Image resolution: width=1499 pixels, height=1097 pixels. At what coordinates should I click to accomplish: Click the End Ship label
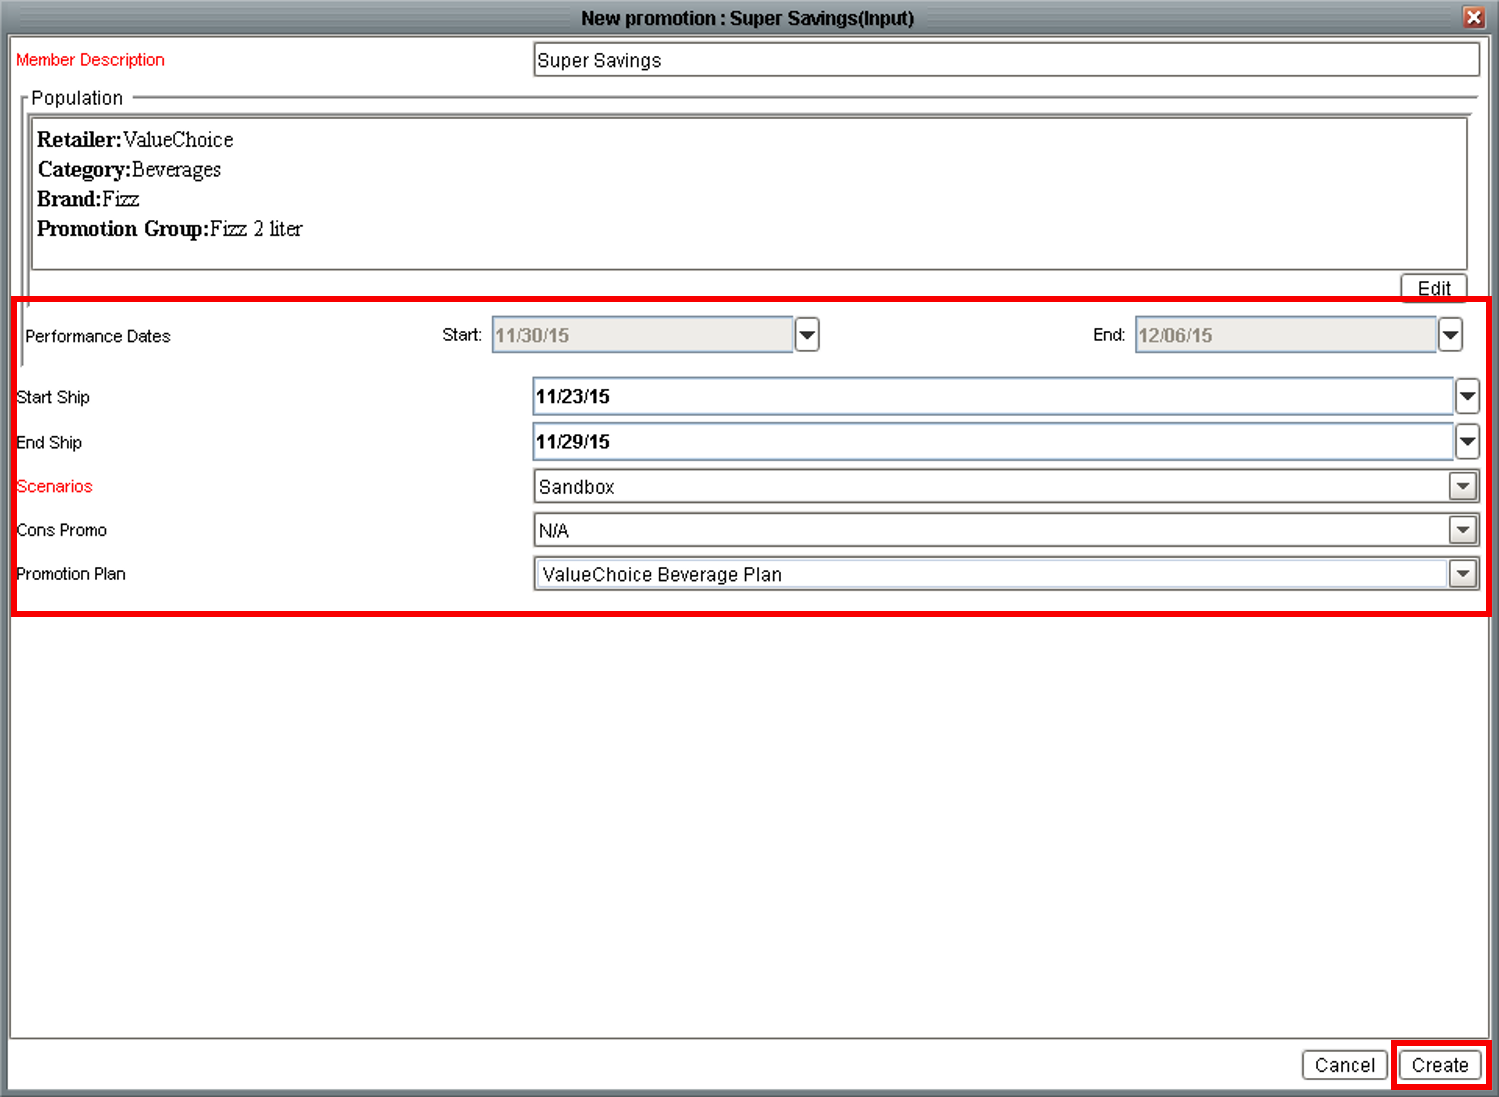pyautogui.click(x=49, y=442)
